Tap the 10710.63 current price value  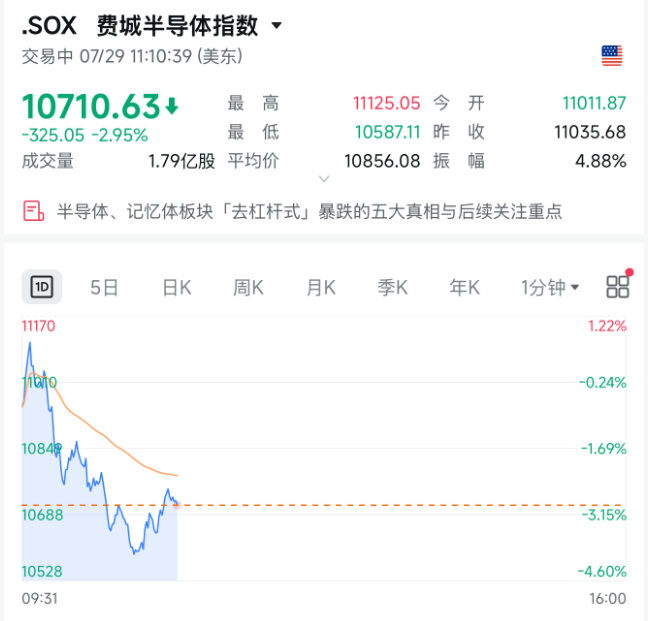(x=91, y=106)
